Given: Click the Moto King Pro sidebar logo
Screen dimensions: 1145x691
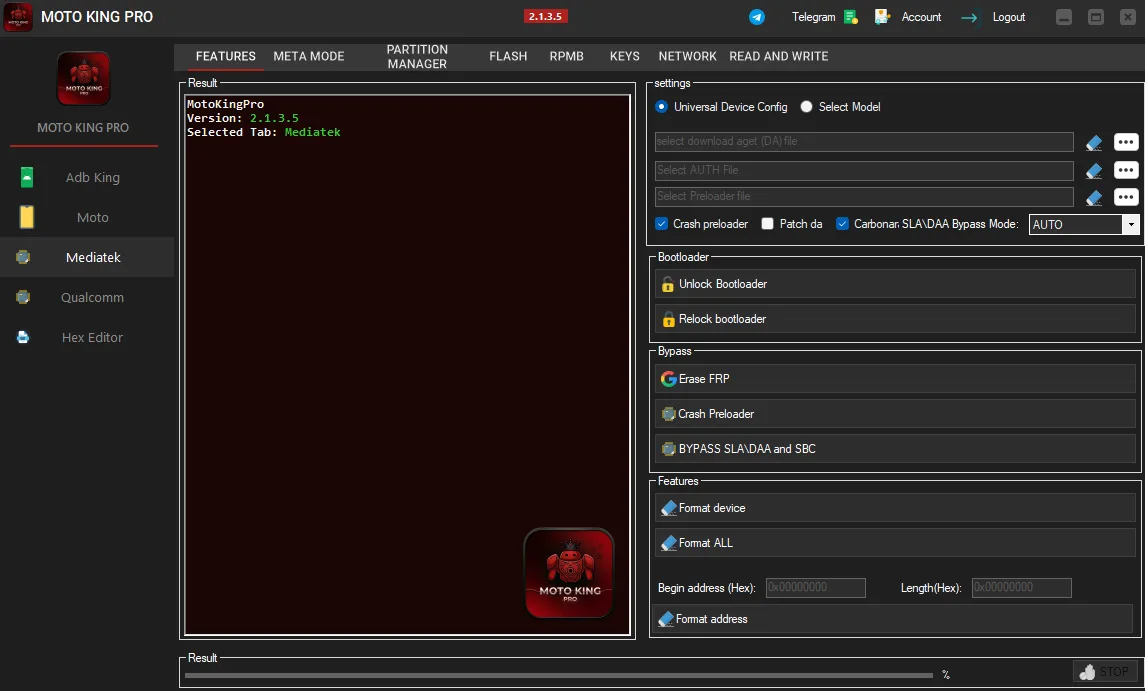Looking at the screenshot, I should pos(84,78).
